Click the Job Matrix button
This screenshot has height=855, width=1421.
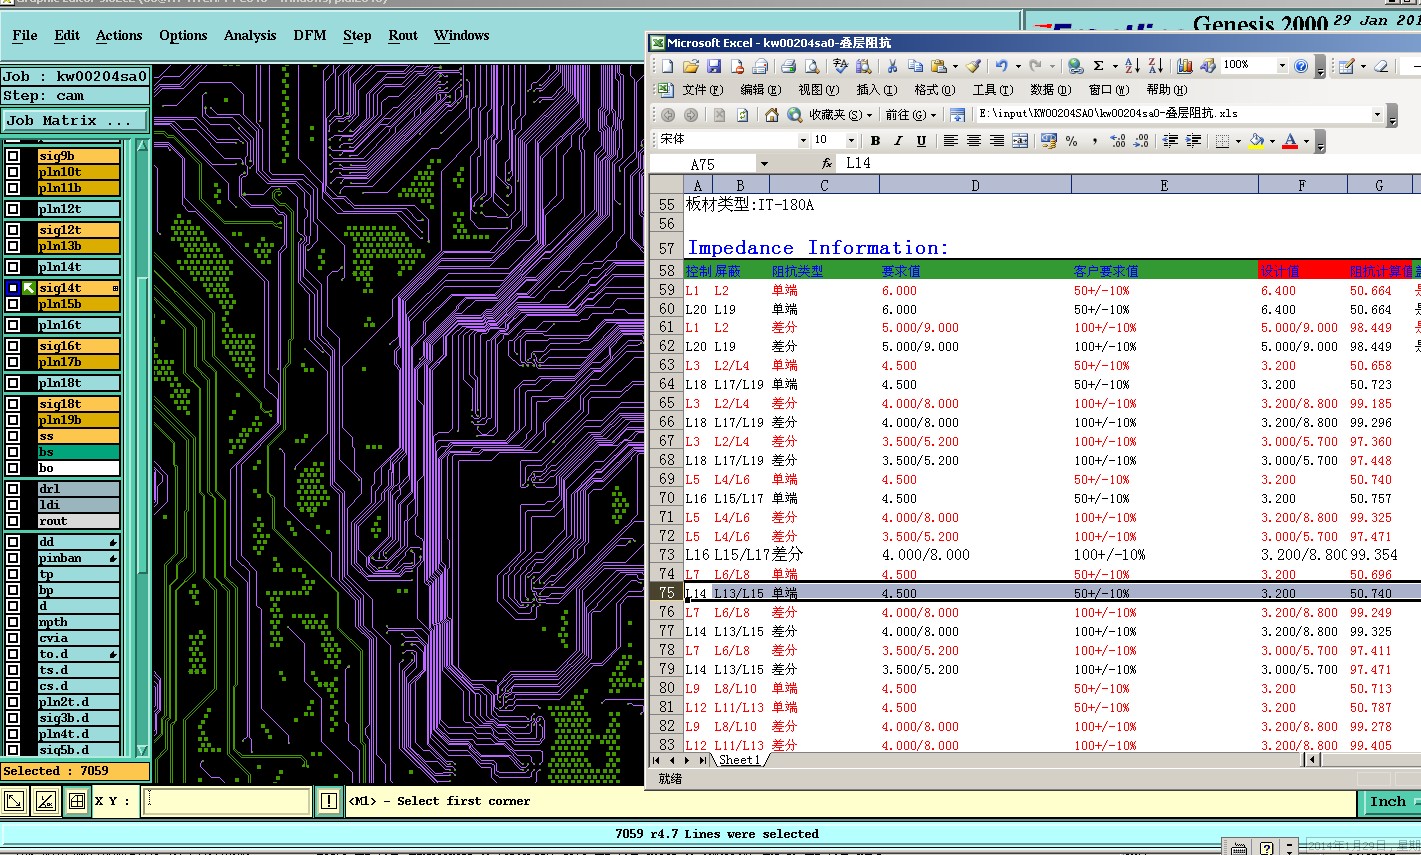tap(74, 121)
